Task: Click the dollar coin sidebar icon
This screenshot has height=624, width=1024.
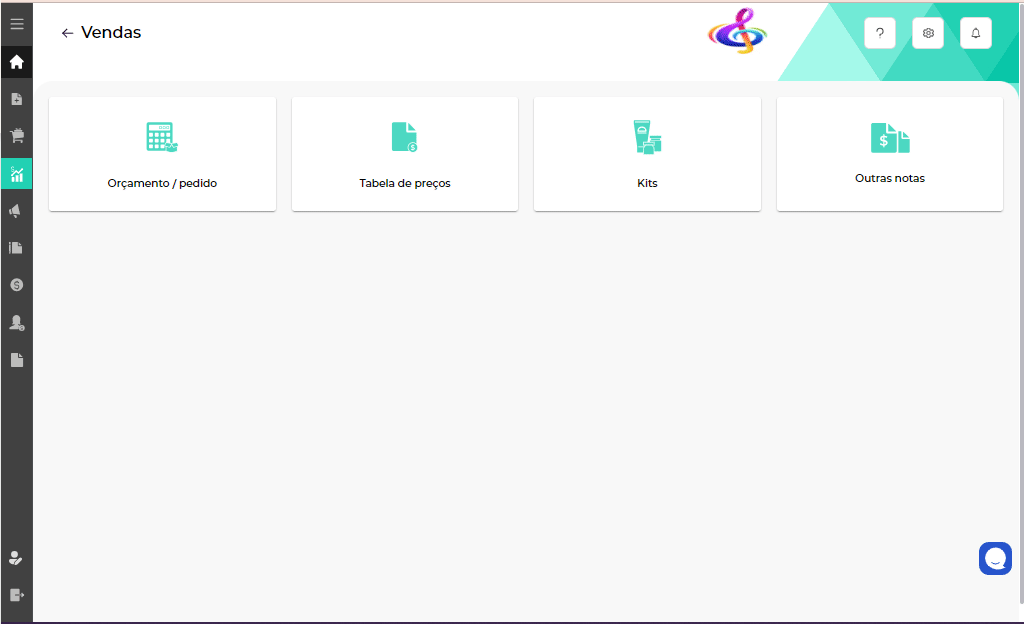Action: pos(16,285)
